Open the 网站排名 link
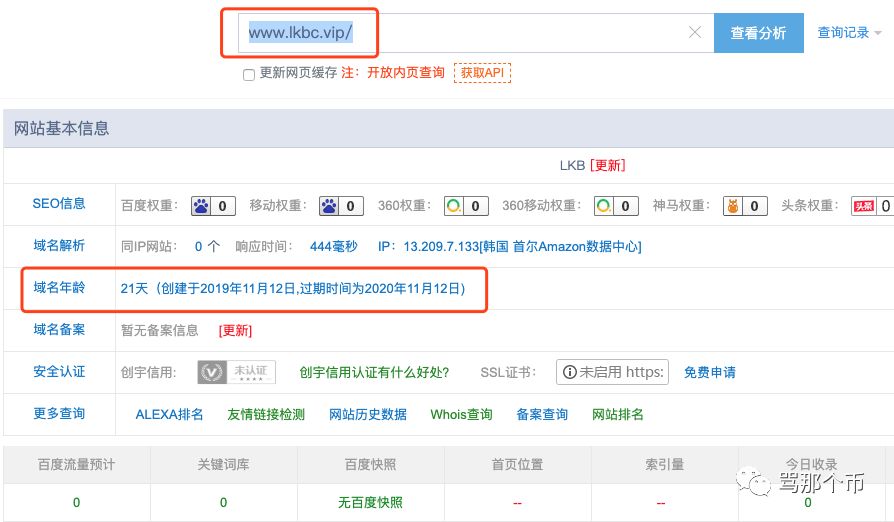Screen dimensions: 894x522 coord(617,414)
